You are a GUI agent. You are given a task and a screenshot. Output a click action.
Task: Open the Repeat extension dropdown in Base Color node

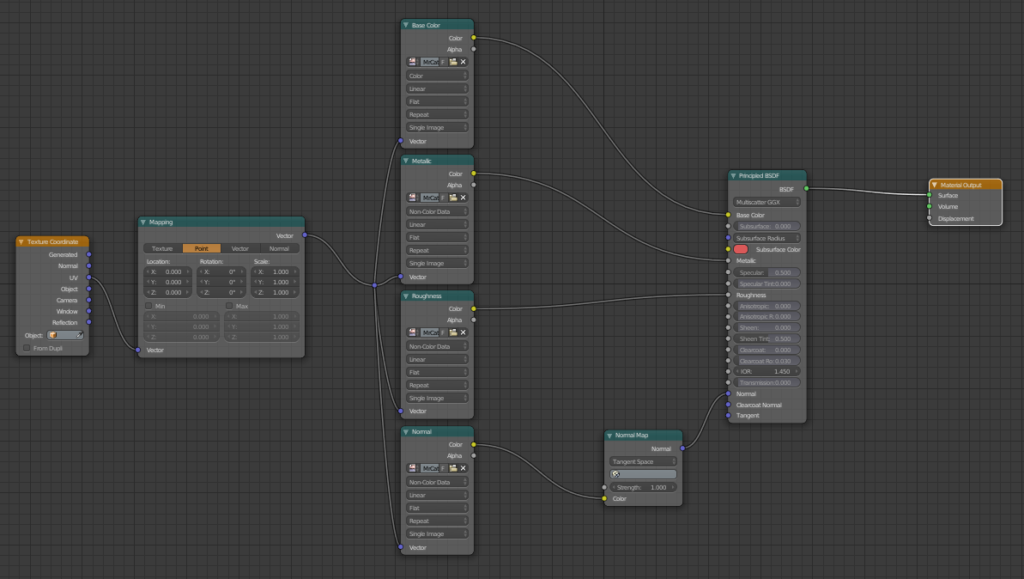click(x=436, y=114)
